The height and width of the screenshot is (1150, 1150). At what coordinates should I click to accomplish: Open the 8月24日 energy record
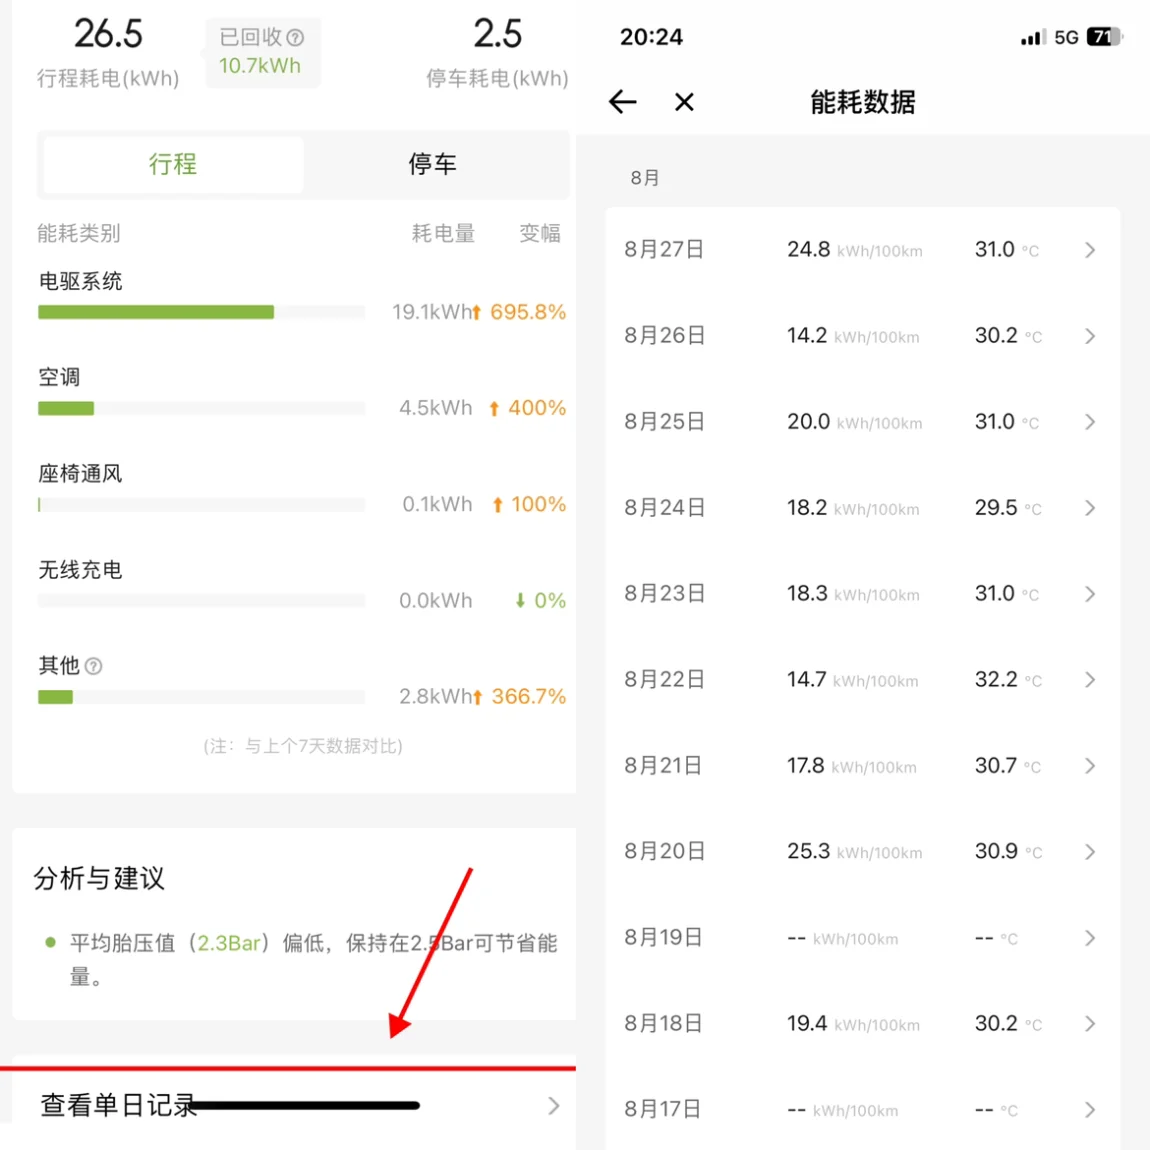point(860,508)
